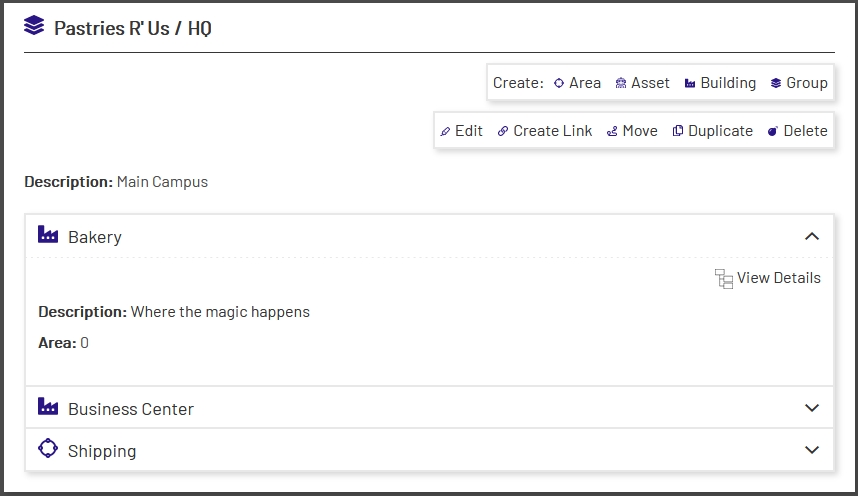Click the Bakery row title
The height and width of the screenshot is (496, 858).
click(x=95, y=237)
